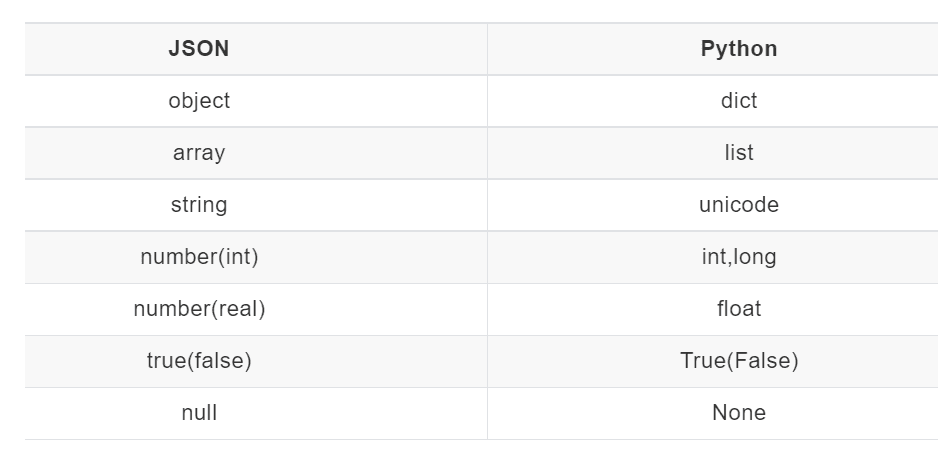This screenshot has height=454, width=938.
Task: Click the 'list' table cell
Action: [739, 153]
